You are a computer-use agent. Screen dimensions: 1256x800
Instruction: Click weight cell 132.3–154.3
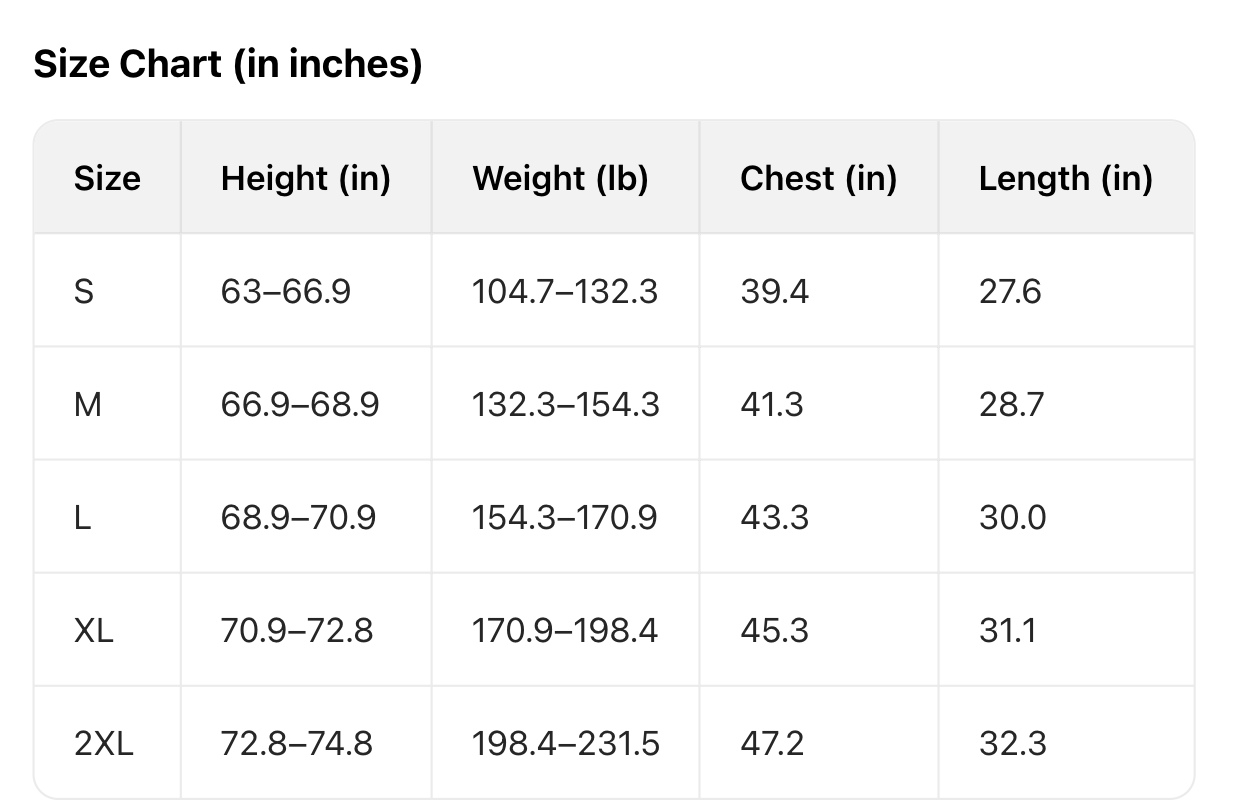coord(565,405)
